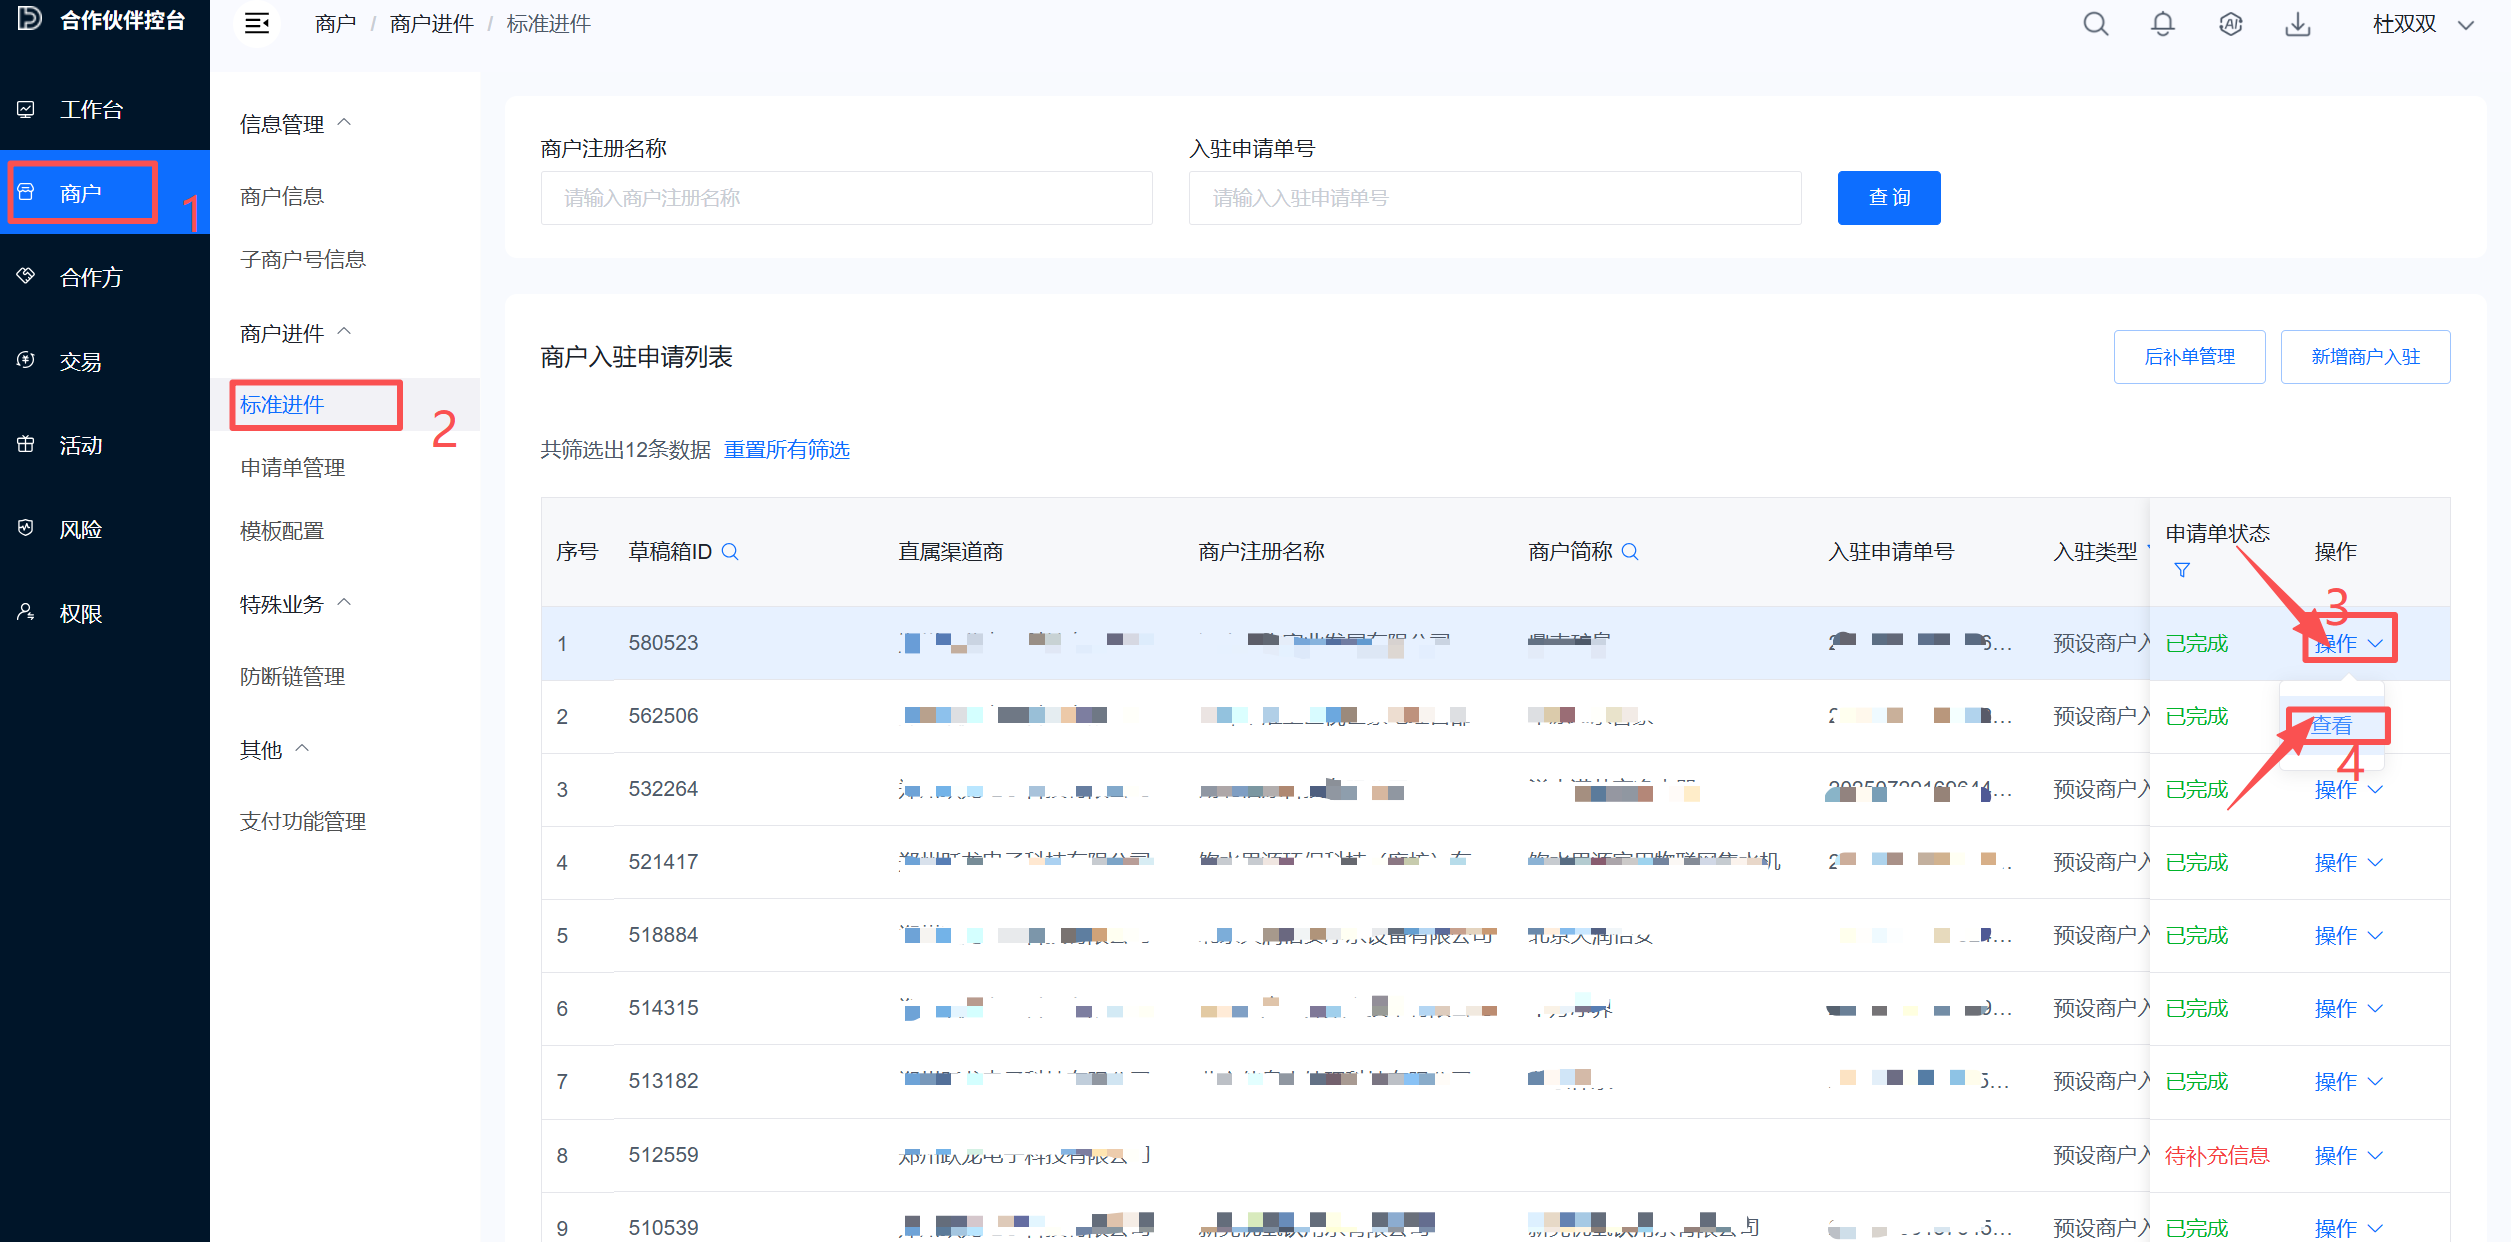Image resolution: width=2511 pixels, height=1242 pixels.
Task: Open the download icon in header
Action: tap(2297, 24)
